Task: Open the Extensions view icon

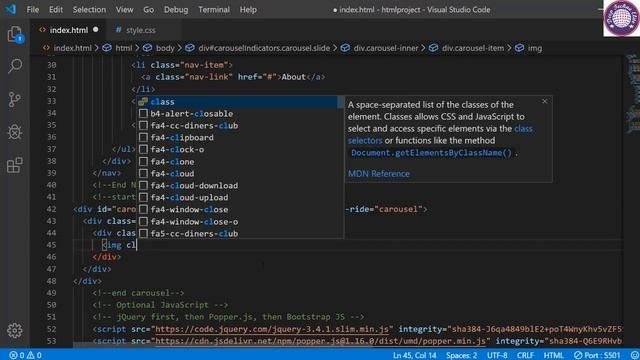Action: pos(15,165)
